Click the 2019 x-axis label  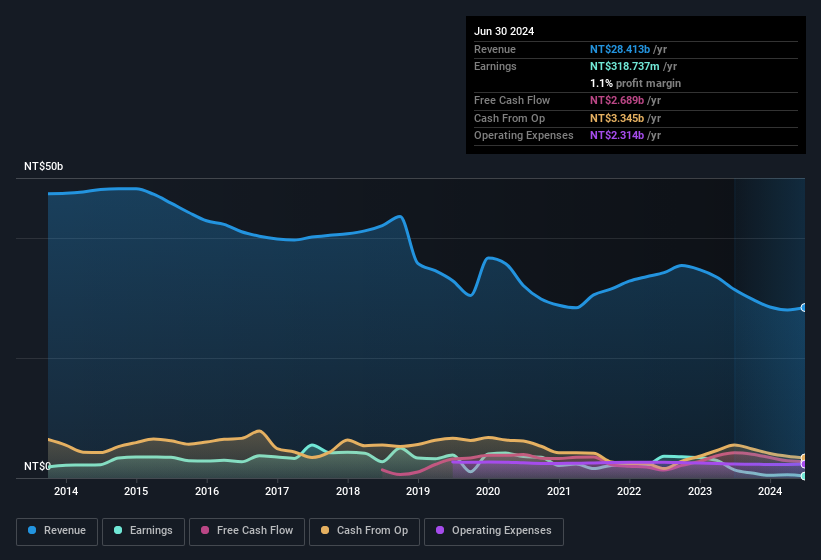[x=418, y=491]
